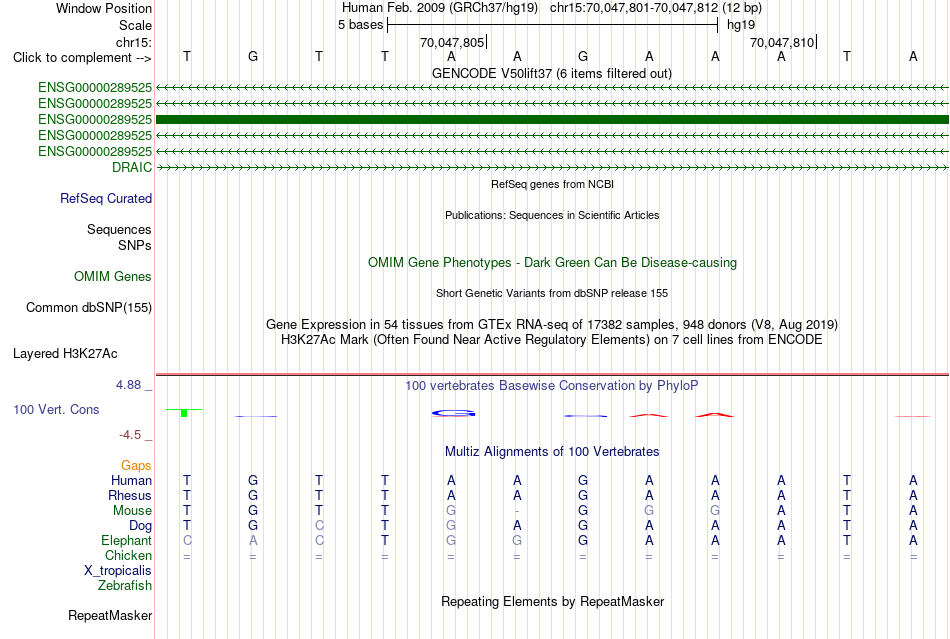The width and height of the screenshot is (950, 639).
Task: Open the RefSeq Curated track label
Action: pyautogui.click(x=106, y=198)
